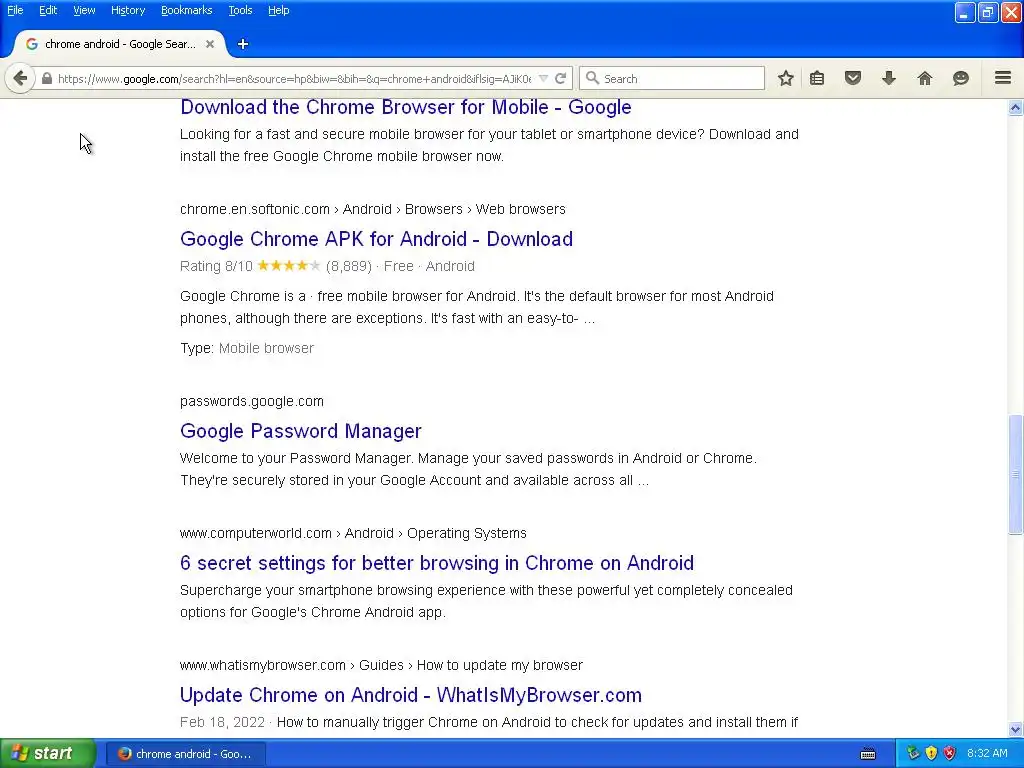
Task: Open the Windows Start button
Action: tap(48, 754)
